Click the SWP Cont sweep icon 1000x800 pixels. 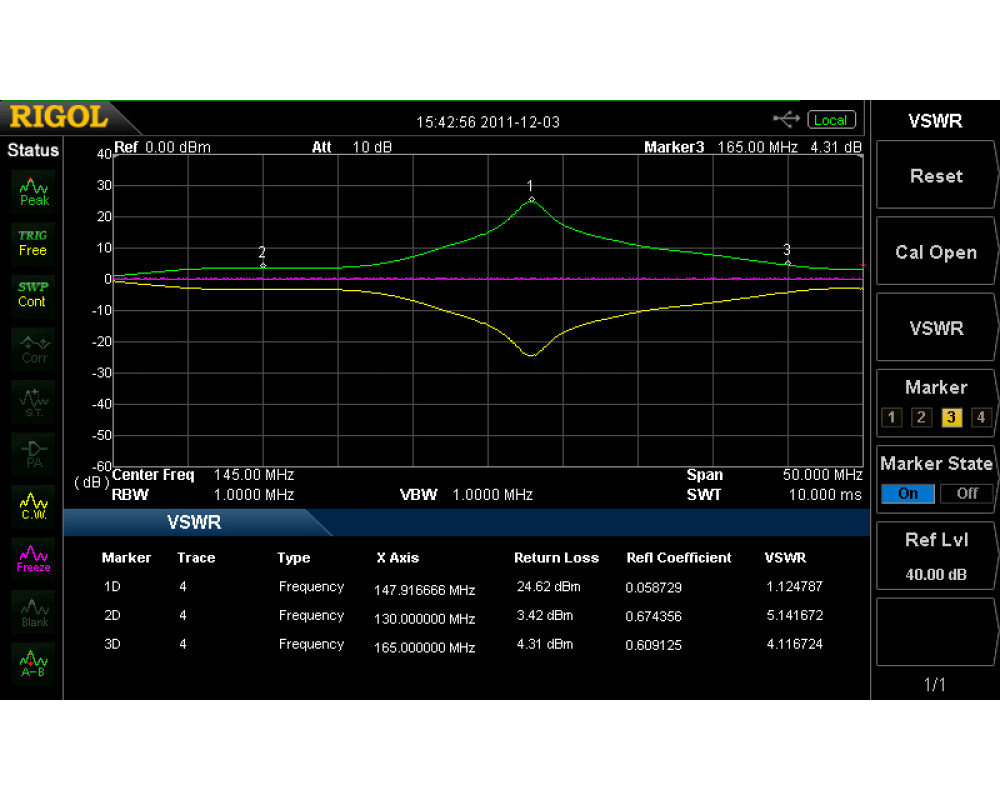(x=33, y=293)
